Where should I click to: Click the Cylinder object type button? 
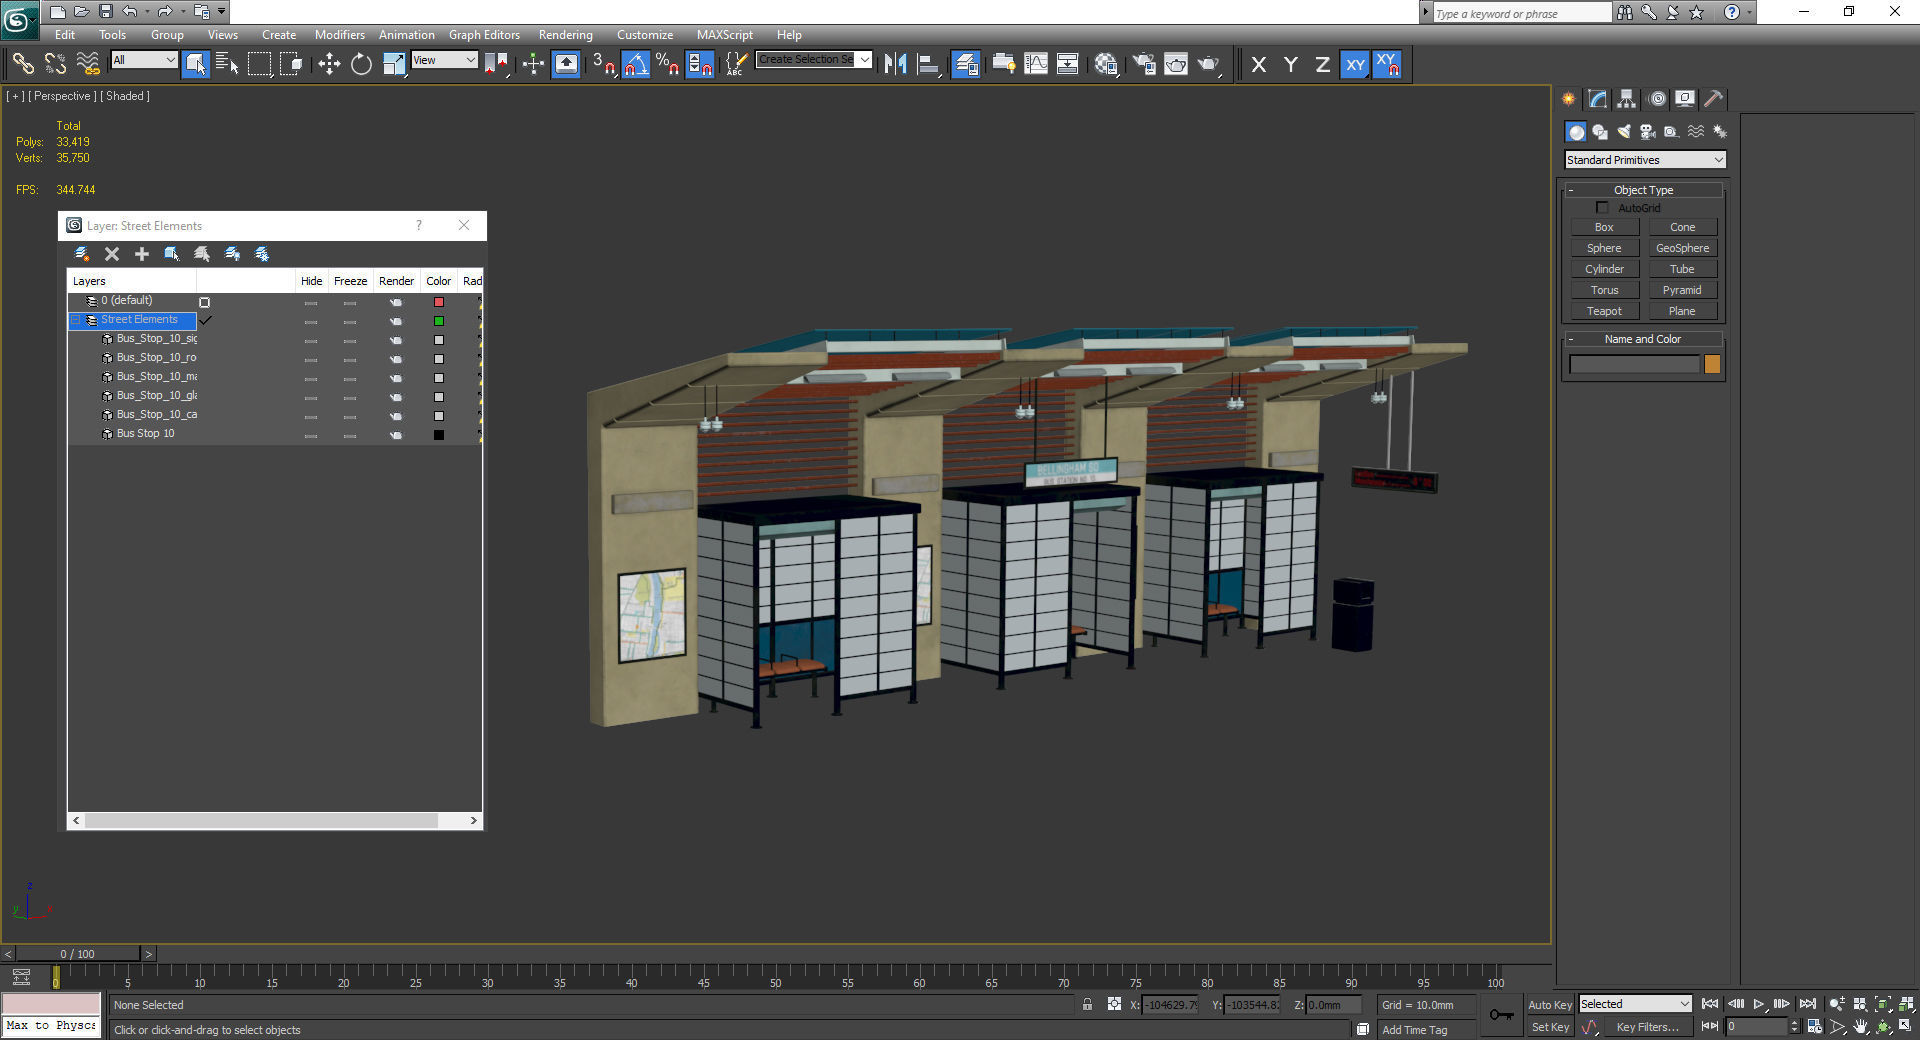(1604, 269)
